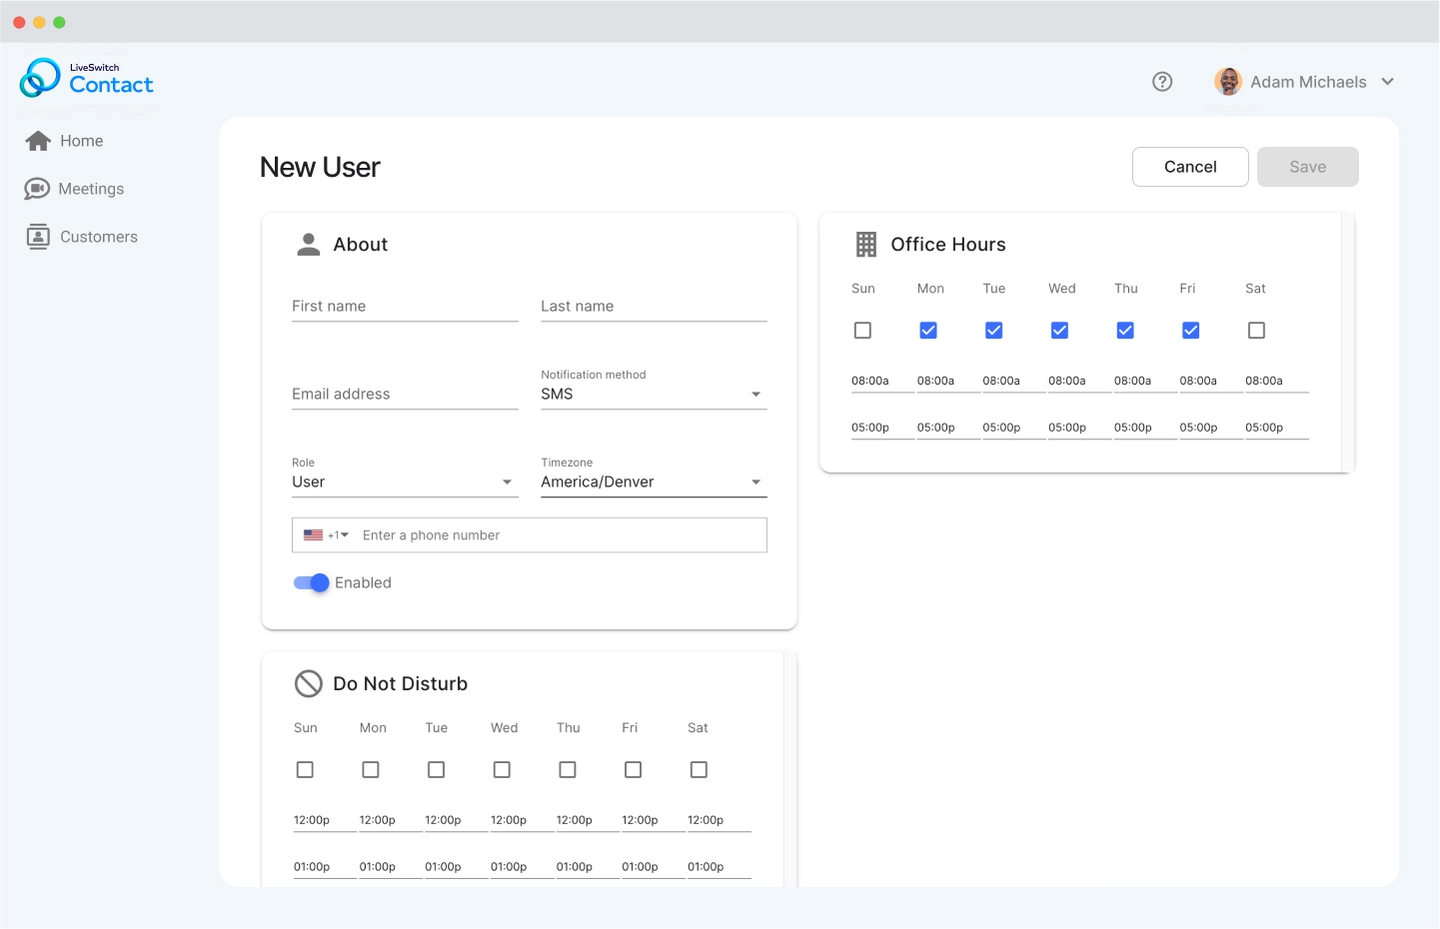
Task: Uncheck the Office Hours Fri checkbox
Action: (x=1191, y=331)
